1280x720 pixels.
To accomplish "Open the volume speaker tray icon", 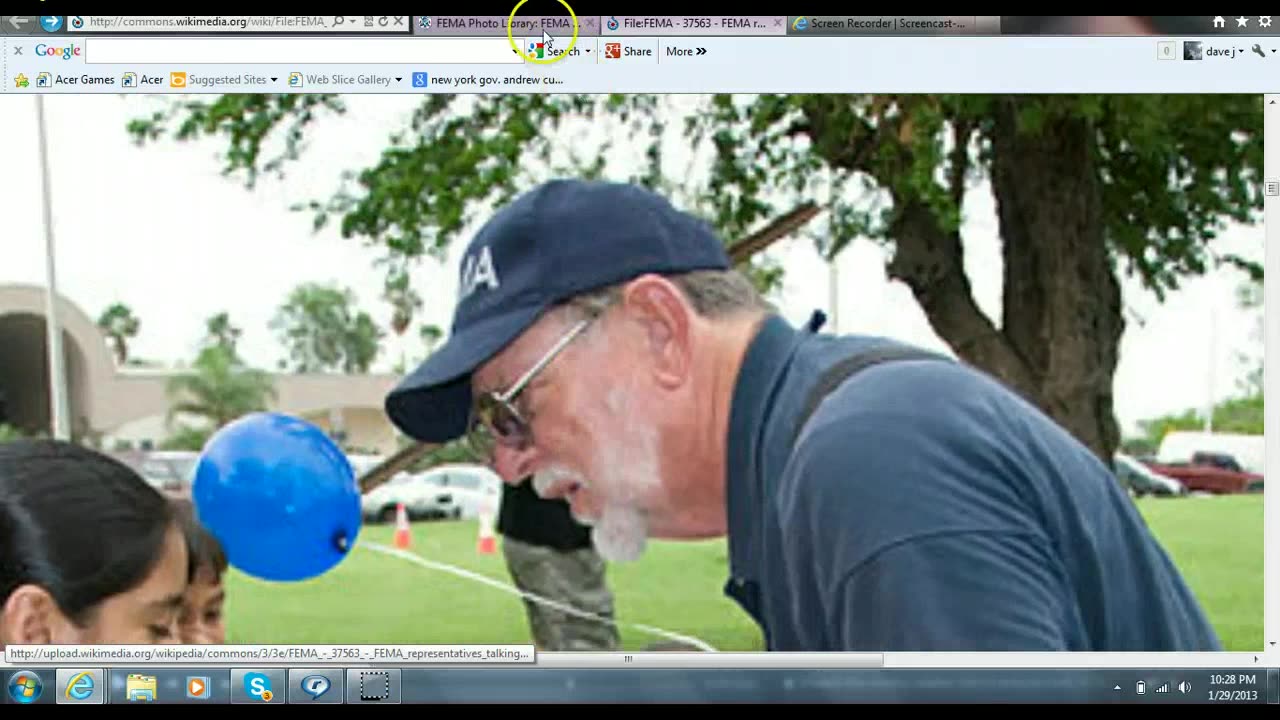I will tap(1185, 687).
